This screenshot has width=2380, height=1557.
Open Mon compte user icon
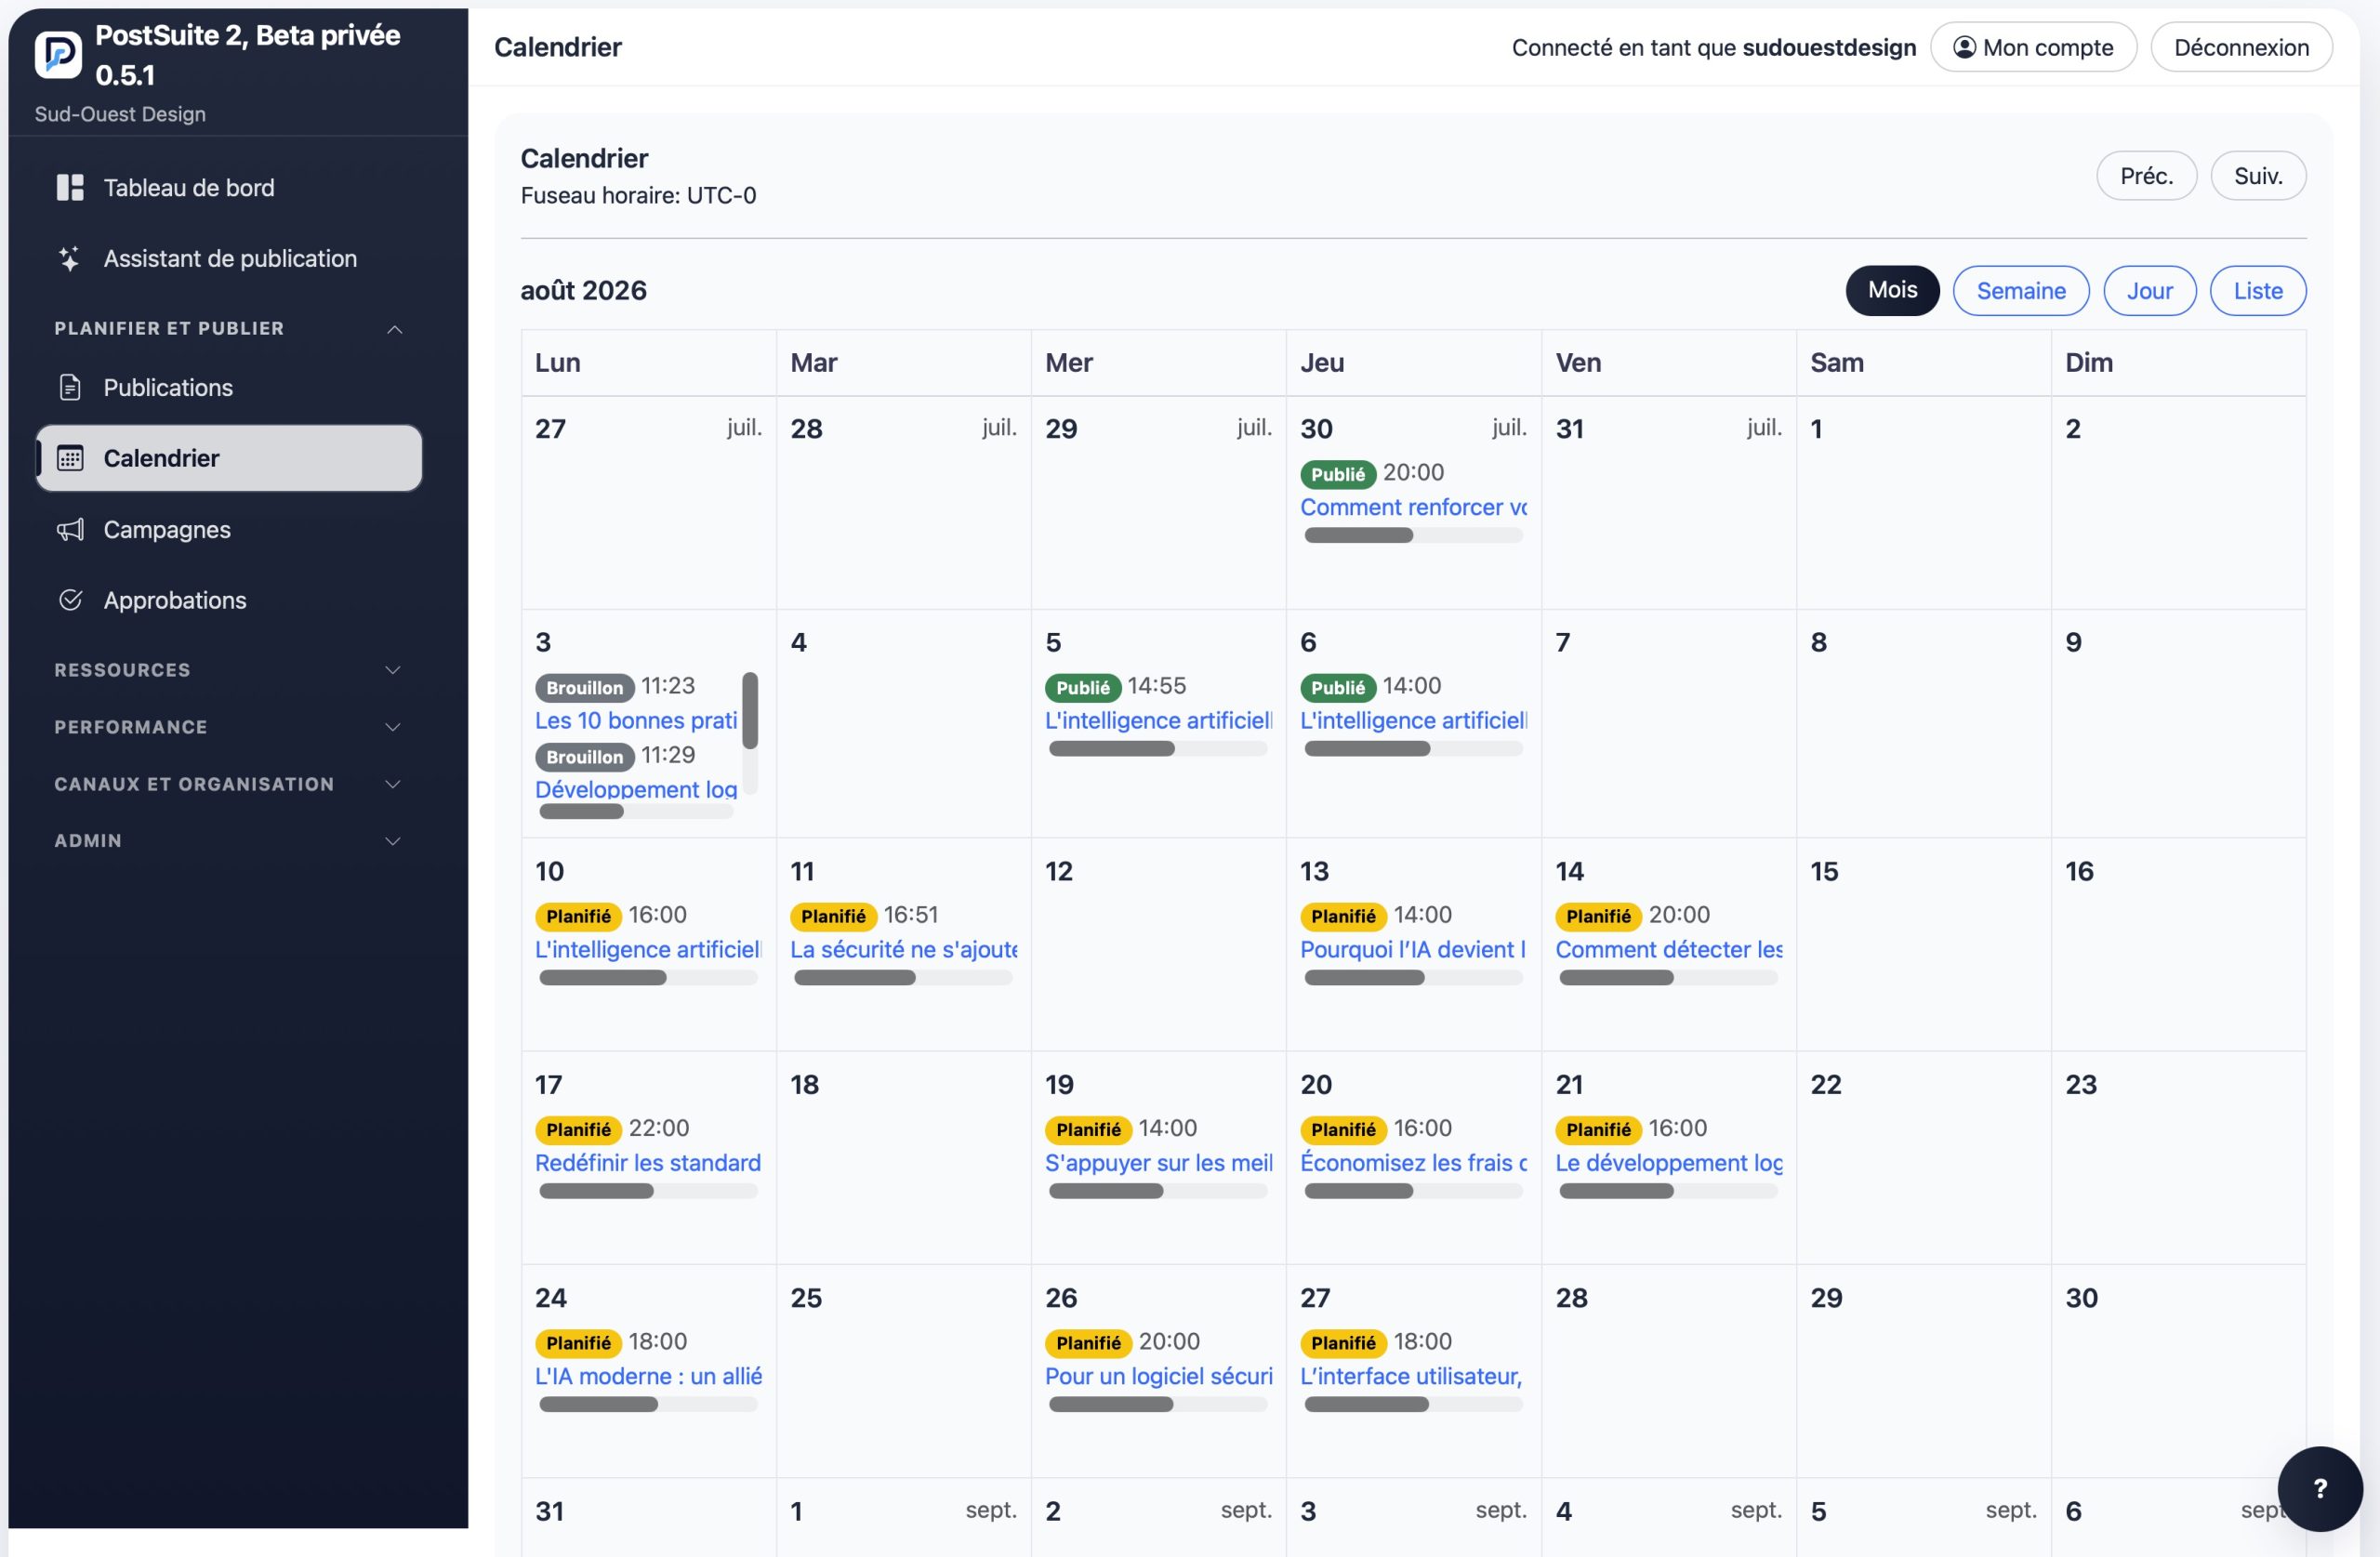coord(1964,47)
